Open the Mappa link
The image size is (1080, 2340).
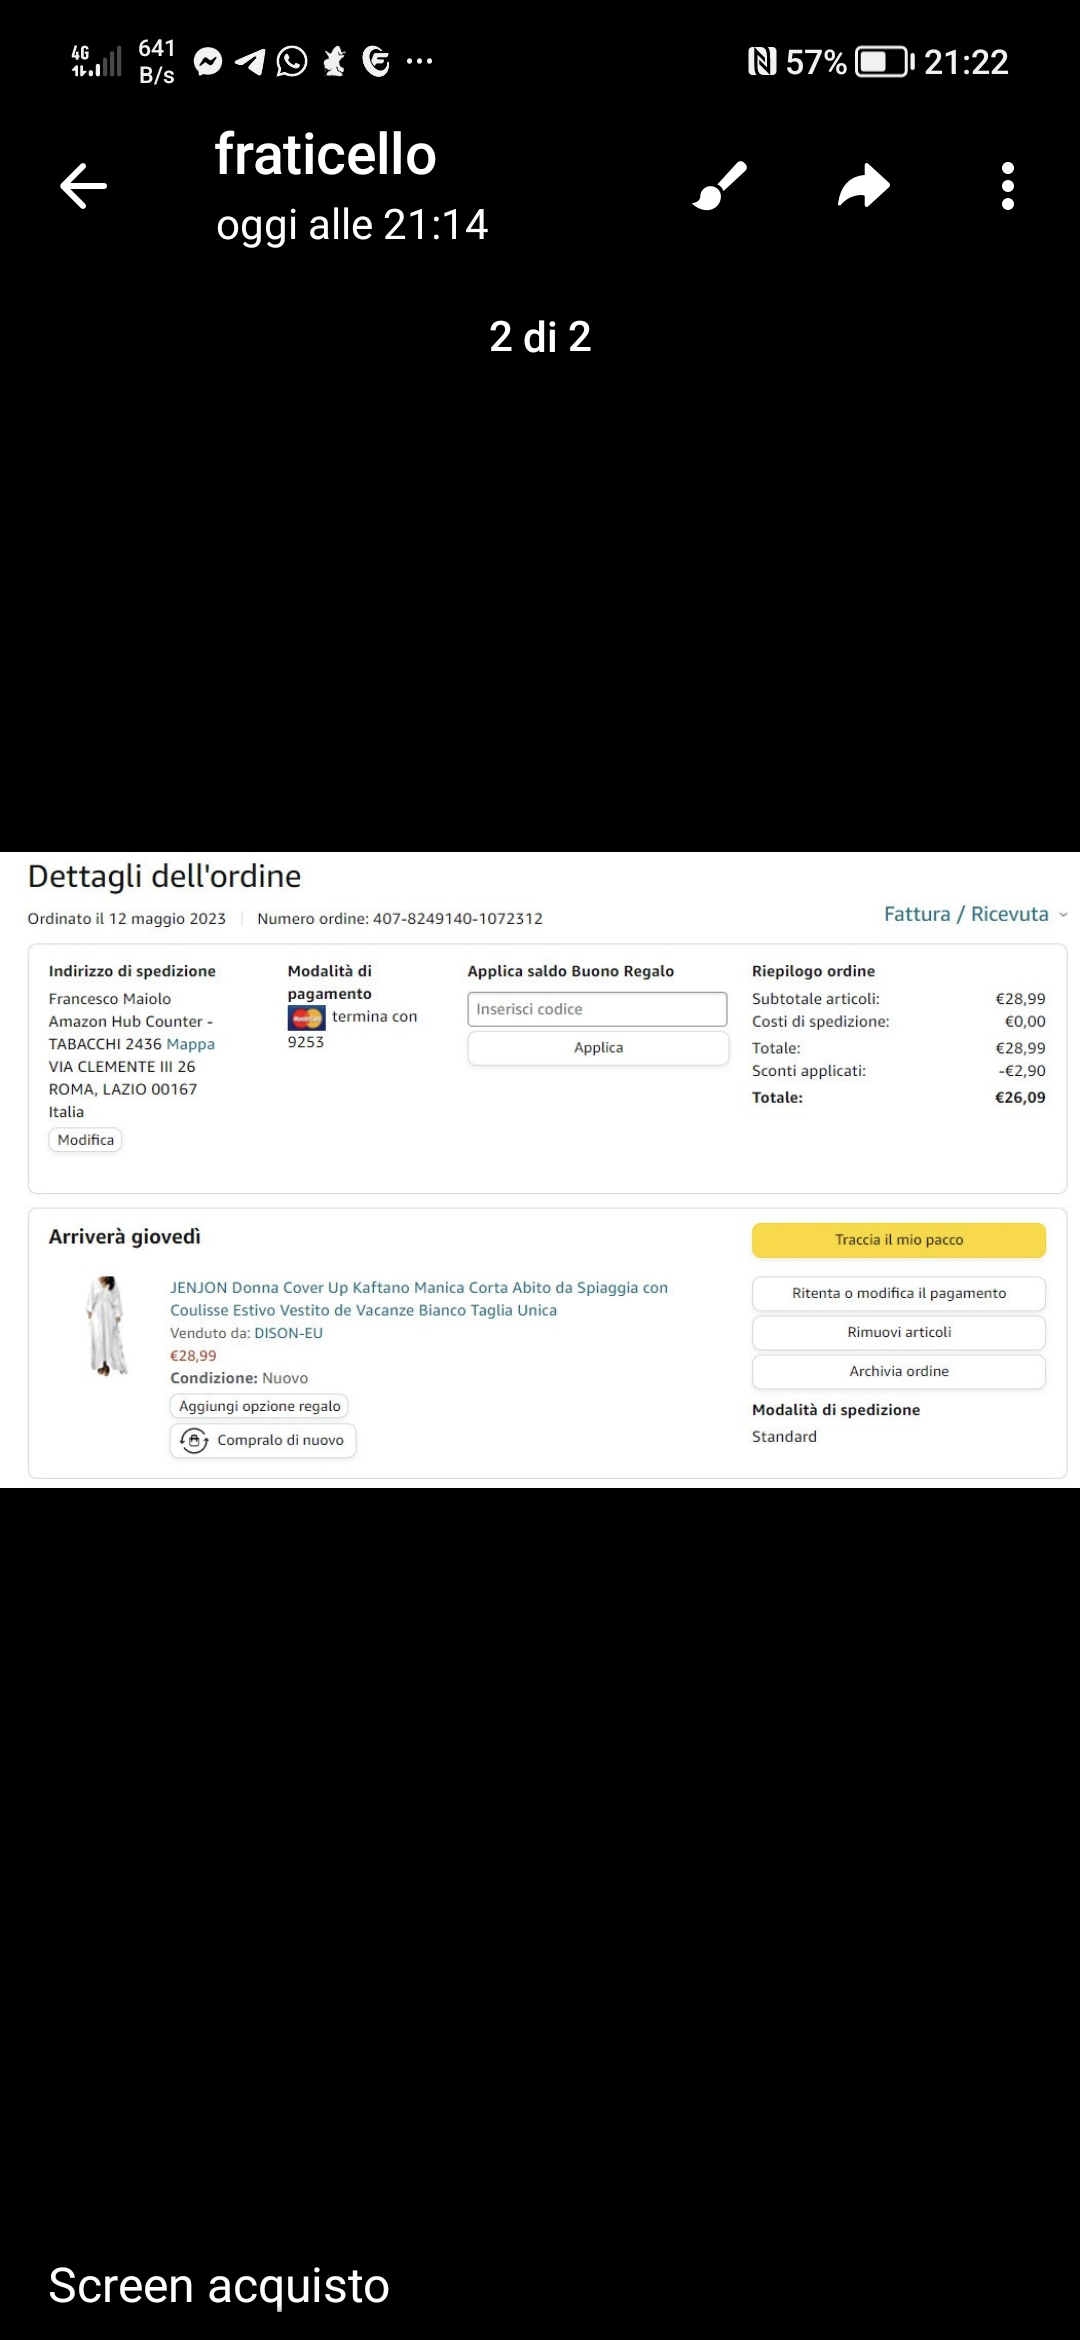point(190,1044)
